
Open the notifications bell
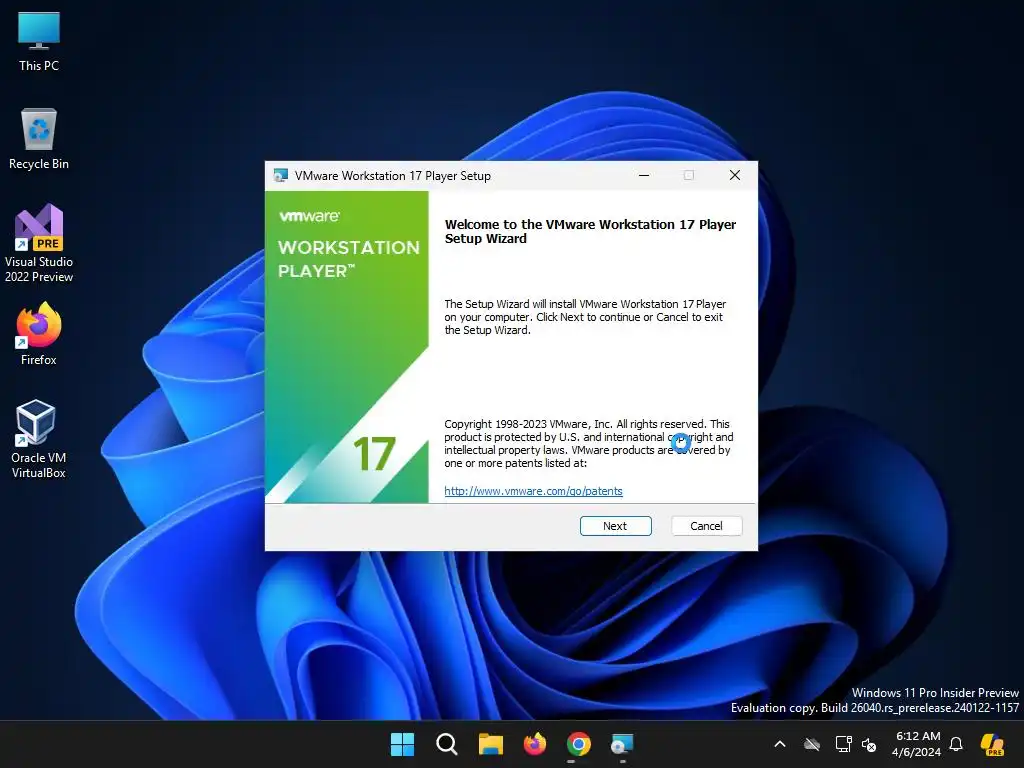(x=956, y=744)
